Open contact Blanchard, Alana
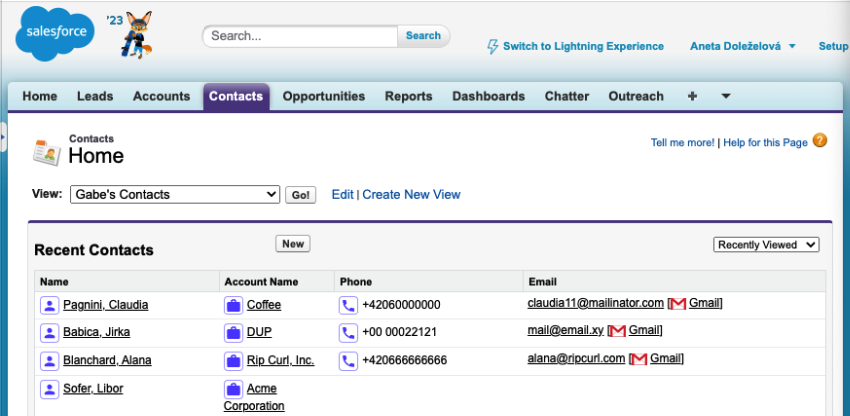 [107, 360]
